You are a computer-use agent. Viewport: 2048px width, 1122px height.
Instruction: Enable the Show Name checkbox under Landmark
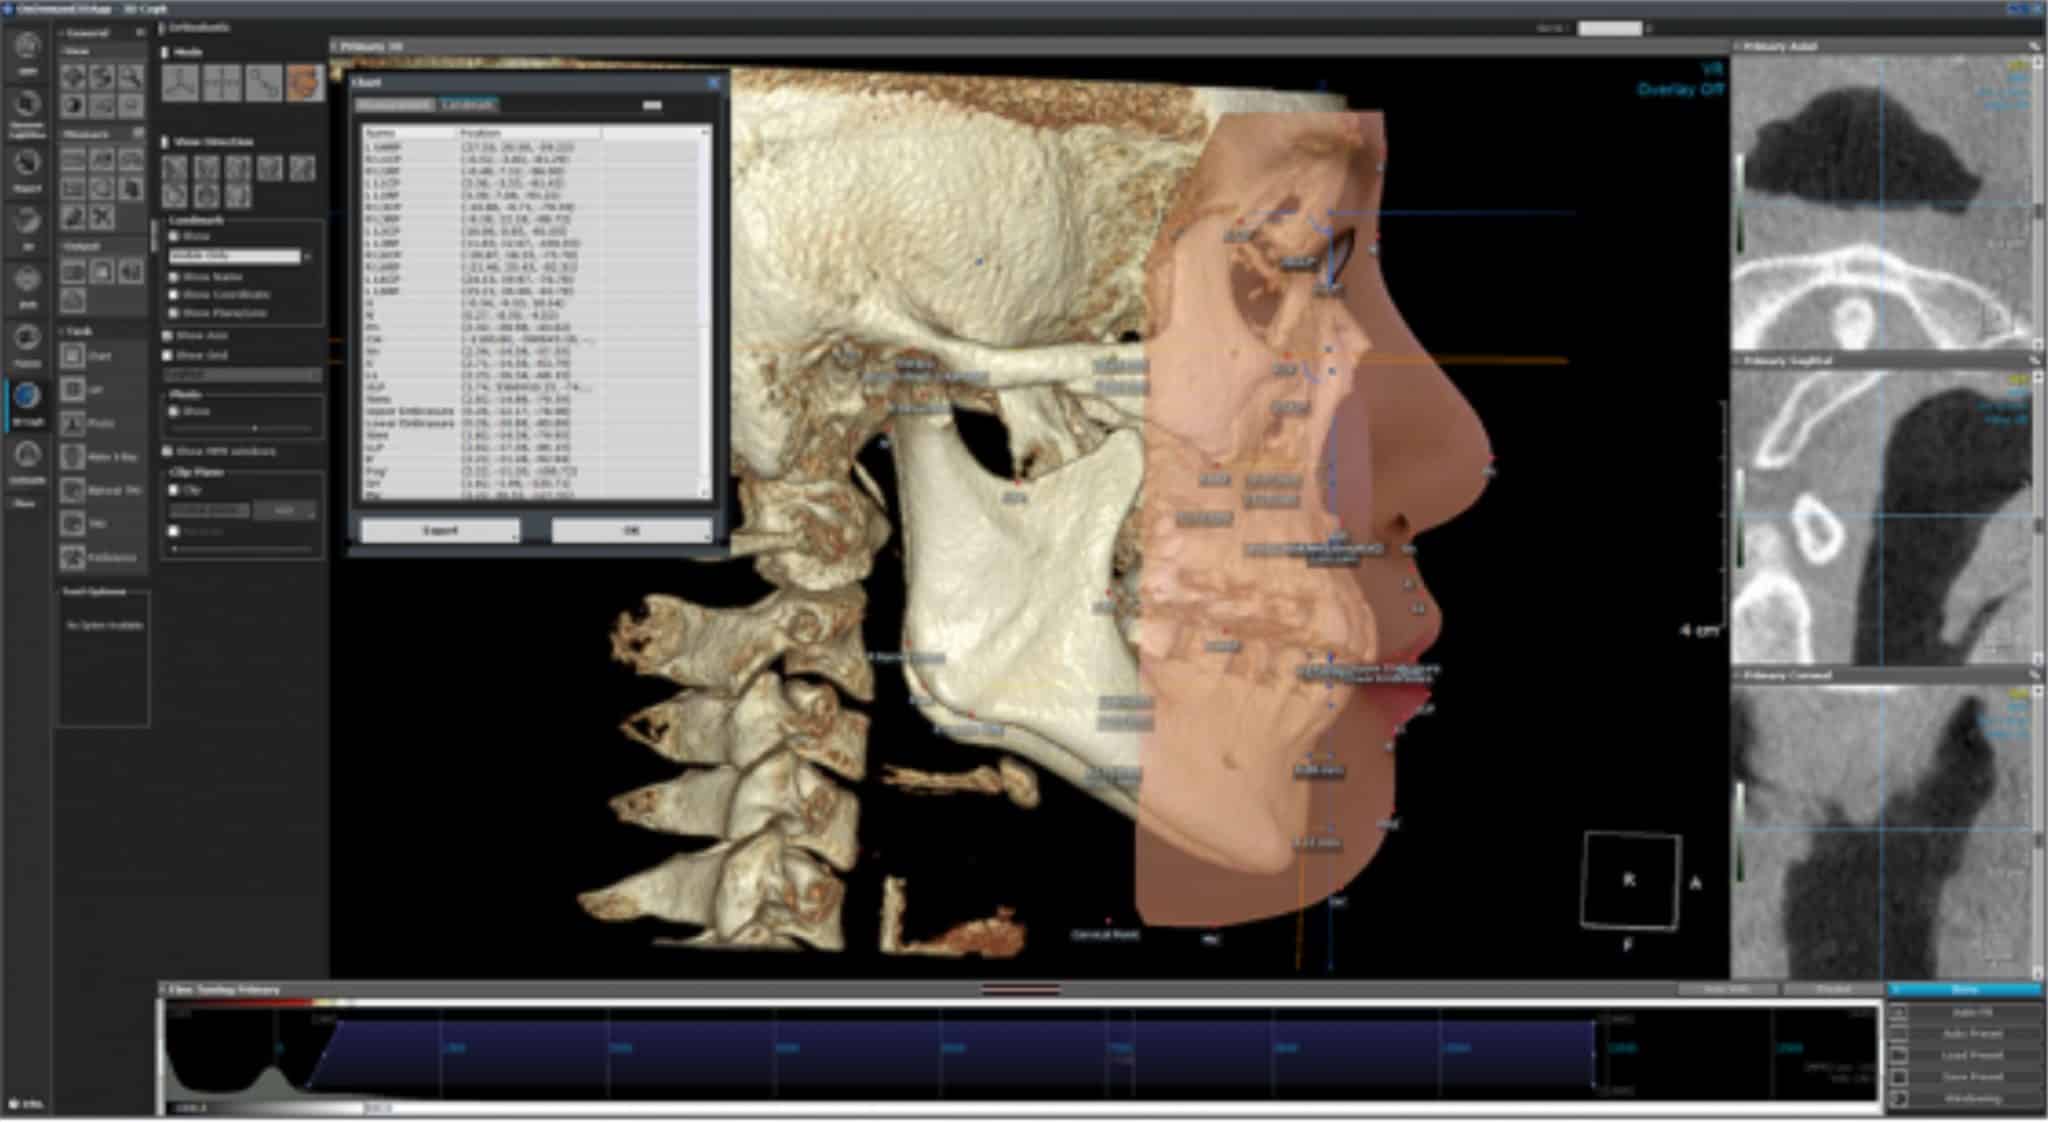(x=173, y=277)
